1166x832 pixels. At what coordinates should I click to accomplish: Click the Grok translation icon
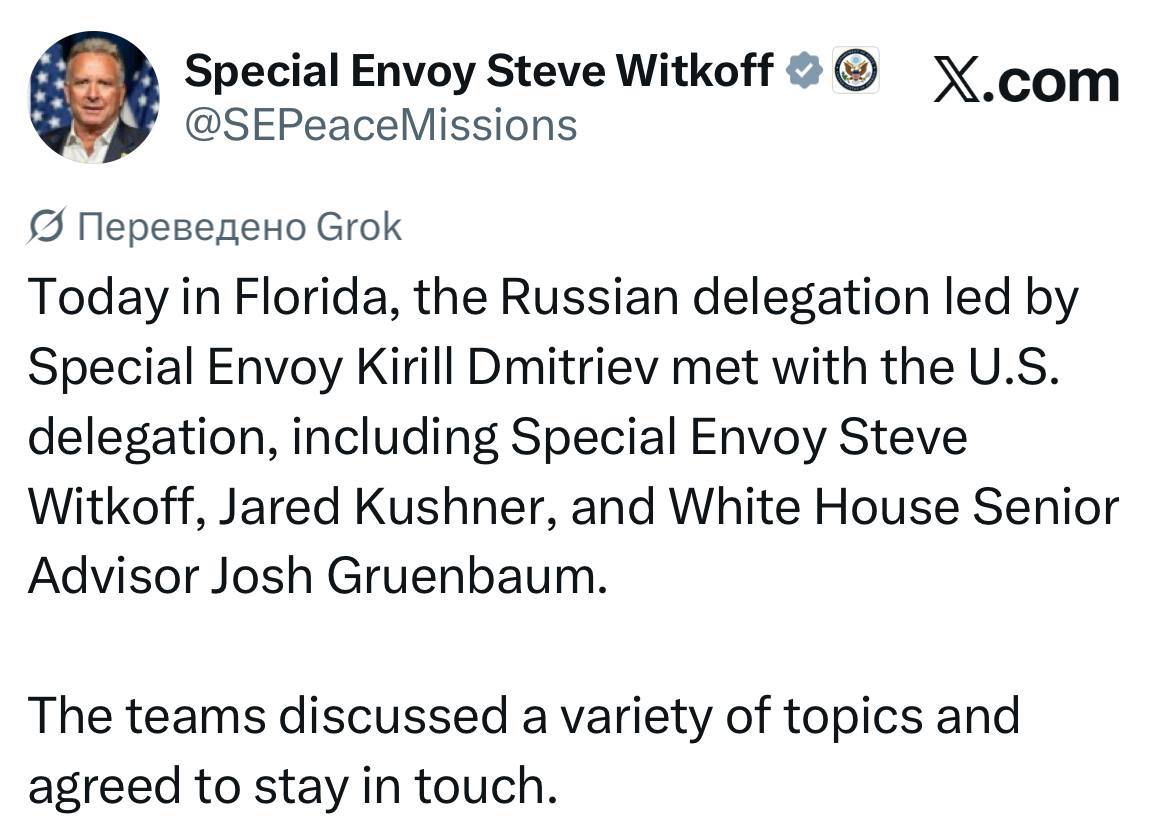pyautogui.click(x=47, y=228)
